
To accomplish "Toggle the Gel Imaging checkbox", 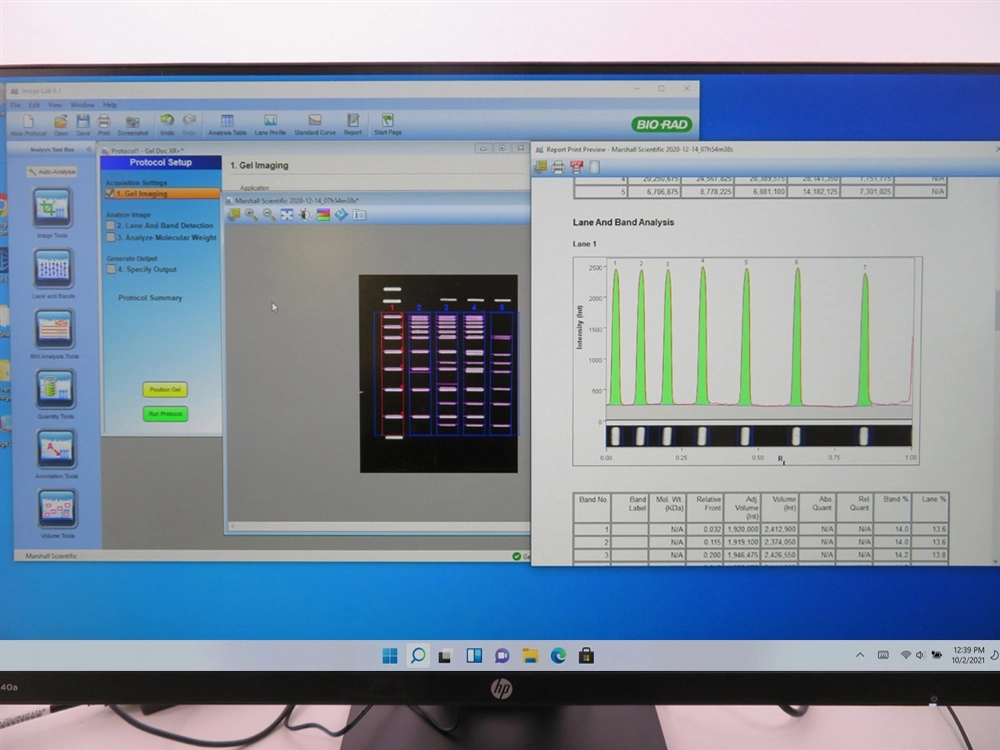I will point(109,194).
